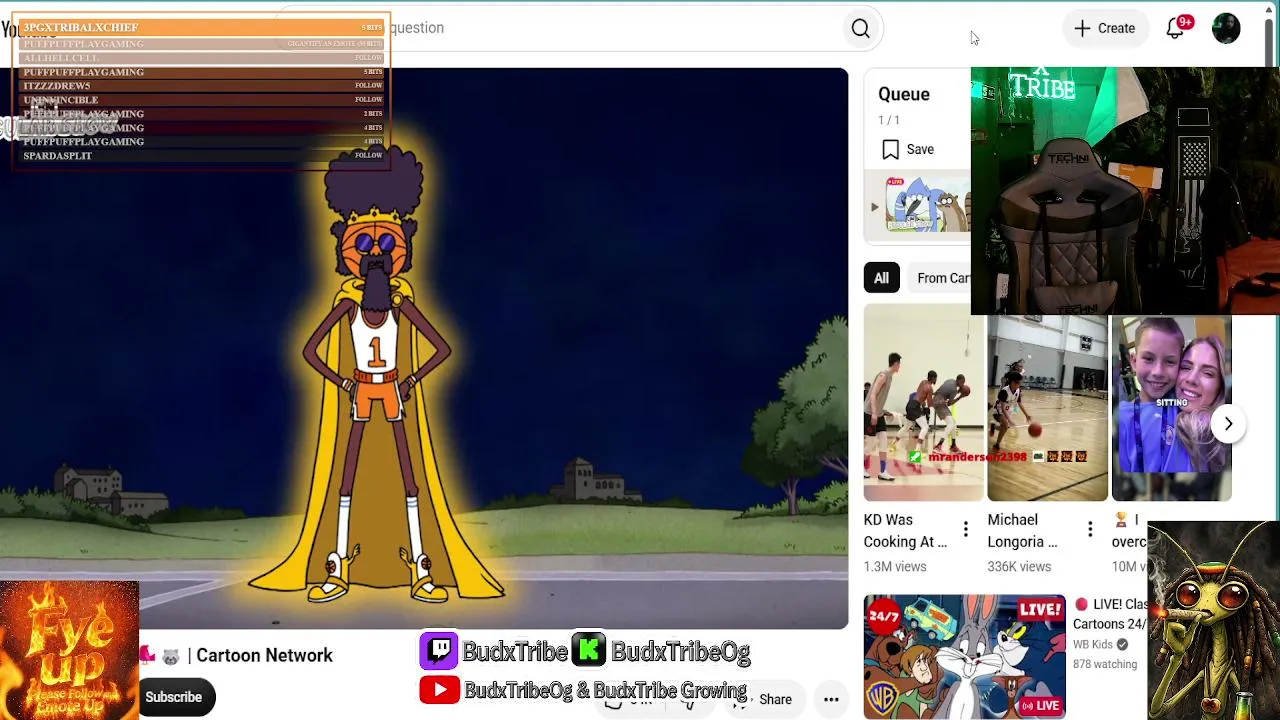Open the WB Kids channel link
Image resolution: width=1280 pixels, height=720 pixels.
(1100, 645)
